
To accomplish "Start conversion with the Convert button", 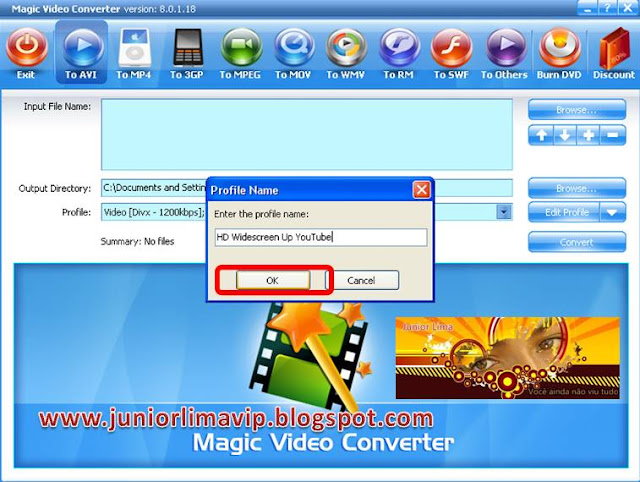I will coord(577,242).
